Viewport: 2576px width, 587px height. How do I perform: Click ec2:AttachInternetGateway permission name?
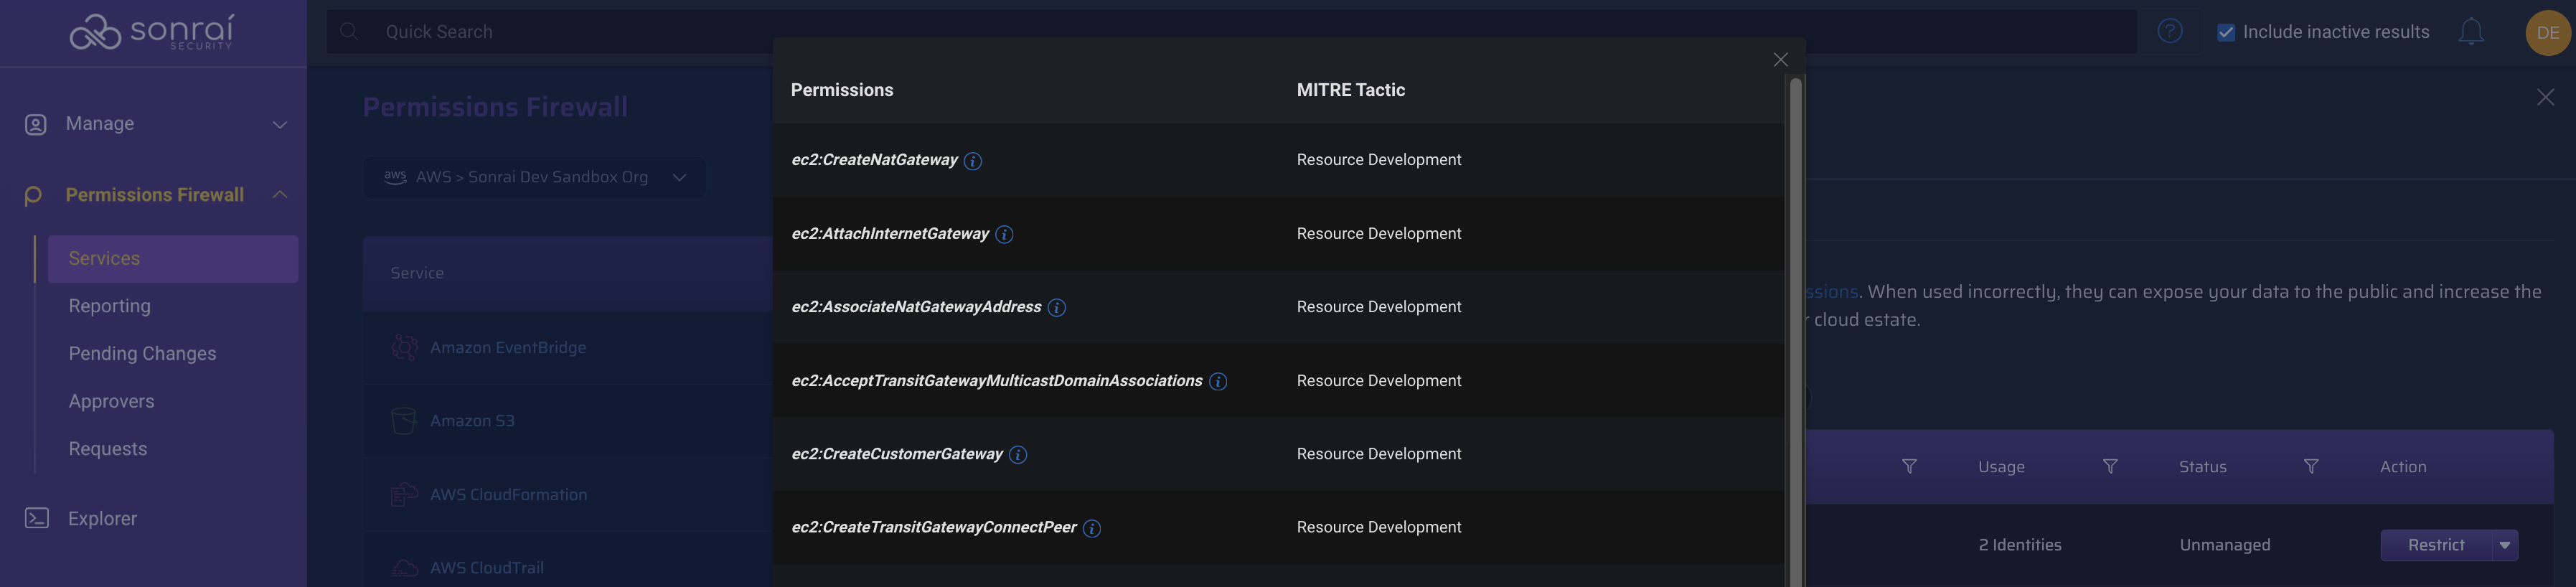[890, 234]
